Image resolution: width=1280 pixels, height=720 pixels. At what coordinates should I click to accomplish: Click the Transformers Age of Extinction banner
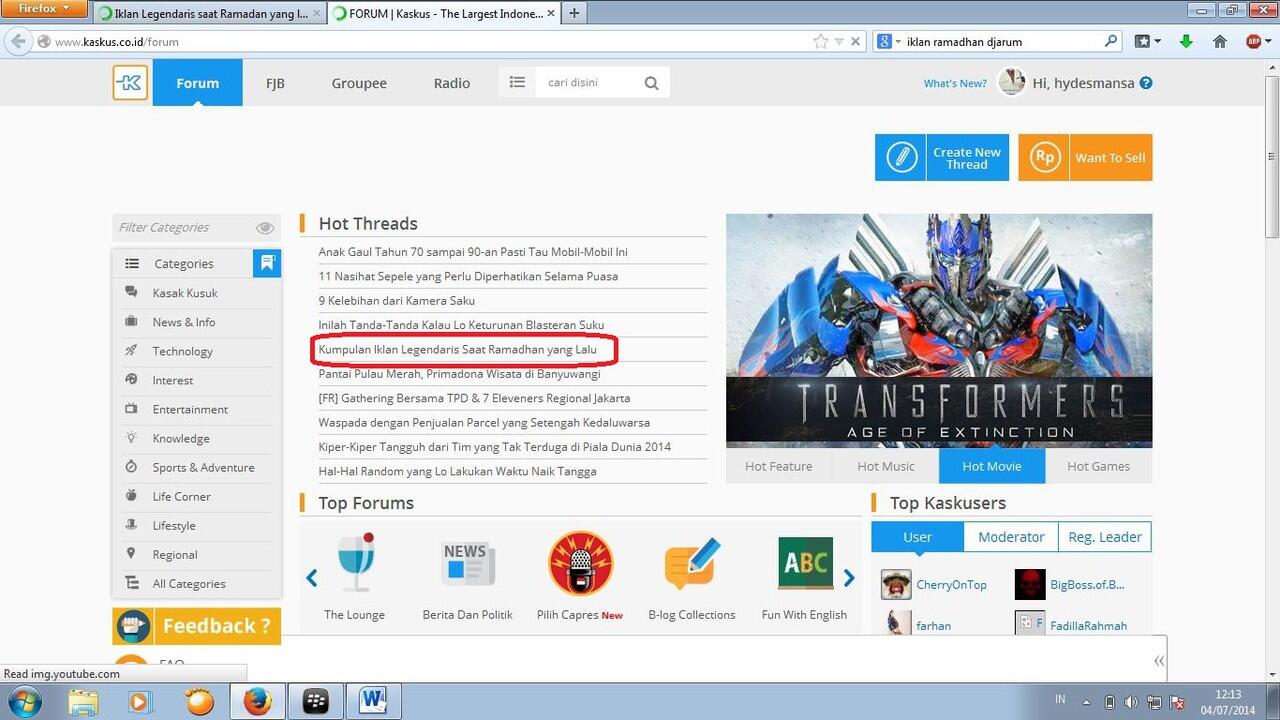coord(939,330)
